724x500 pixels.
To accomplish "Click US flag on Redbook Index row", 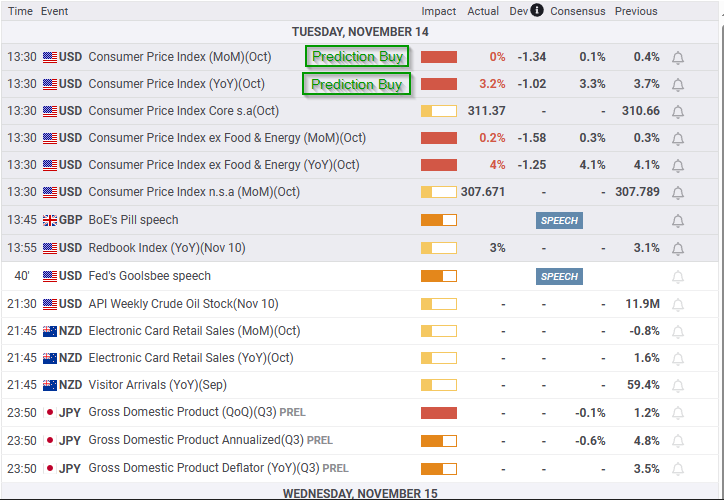I will click(x=50, y=248).
